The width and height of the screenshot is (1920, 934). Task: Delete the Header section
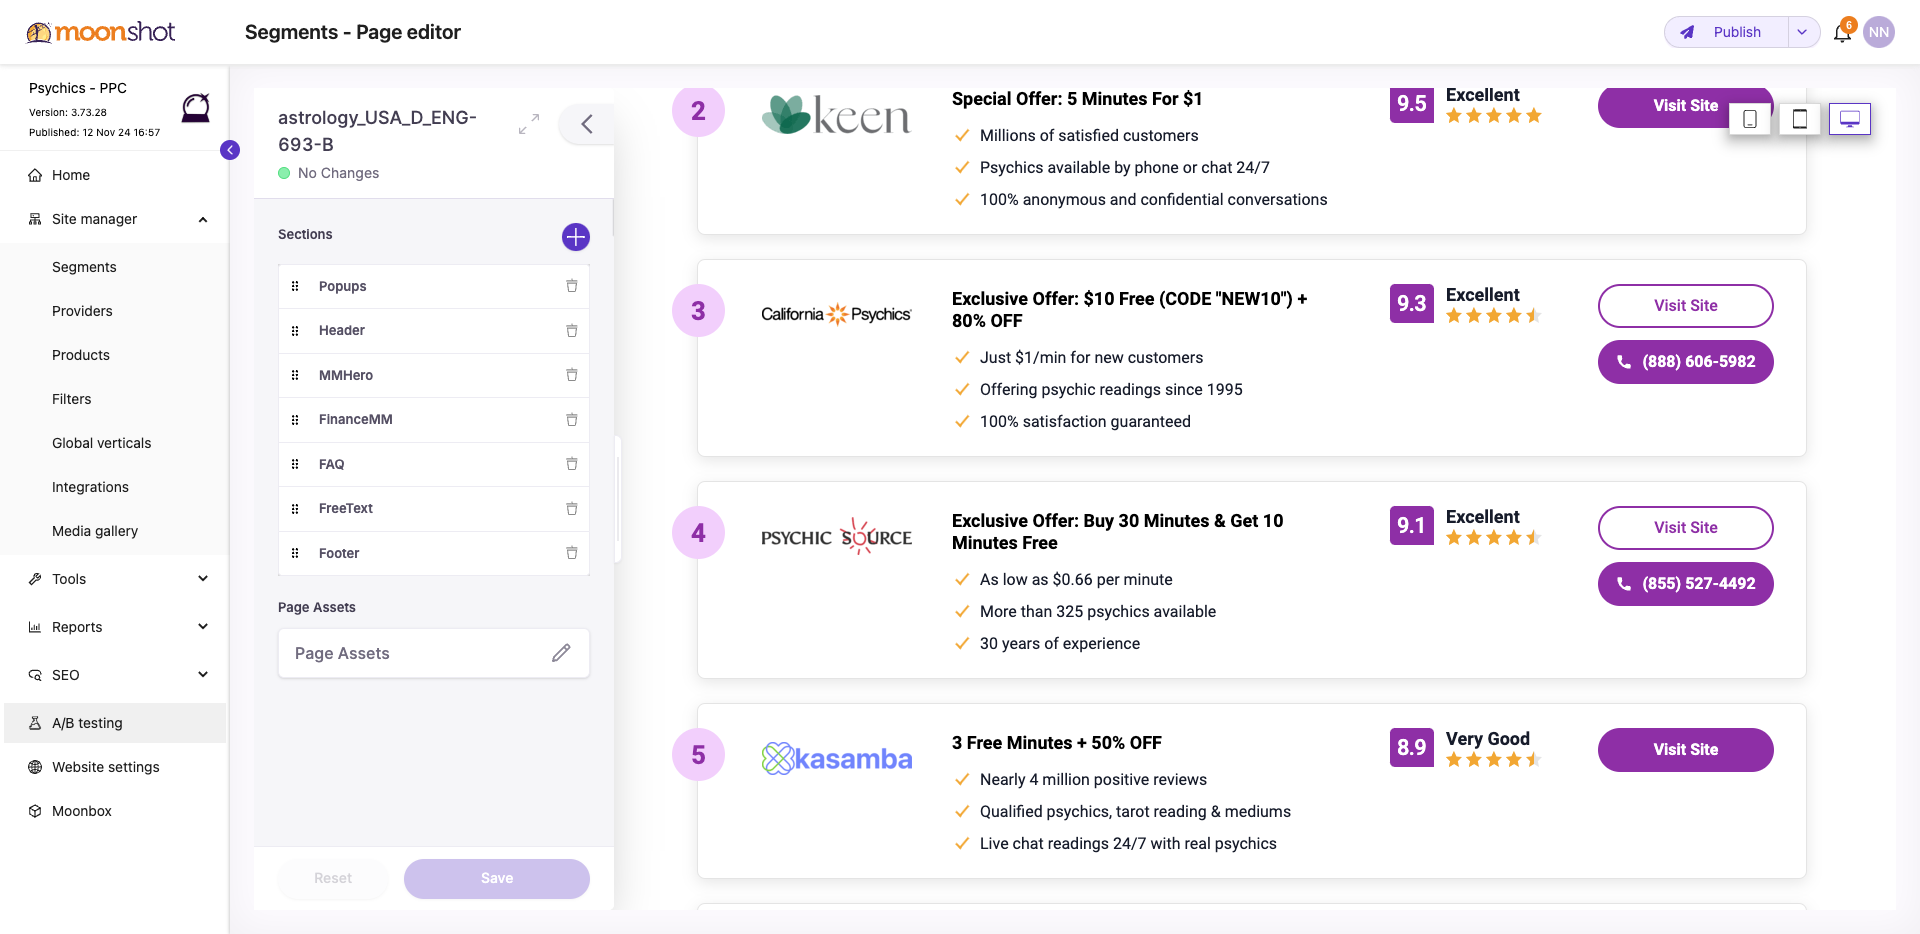point(572,331)
